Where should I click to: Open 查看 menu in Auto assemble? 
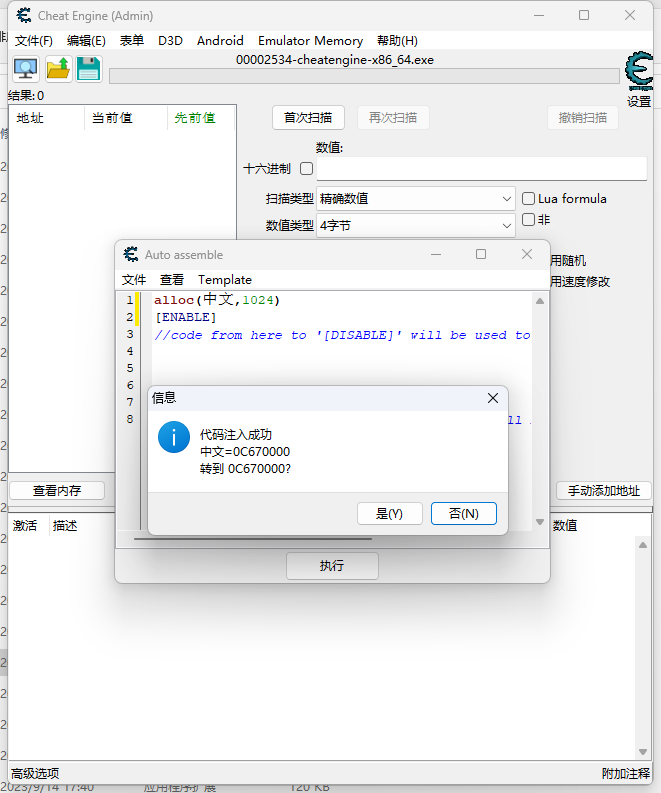172,280
